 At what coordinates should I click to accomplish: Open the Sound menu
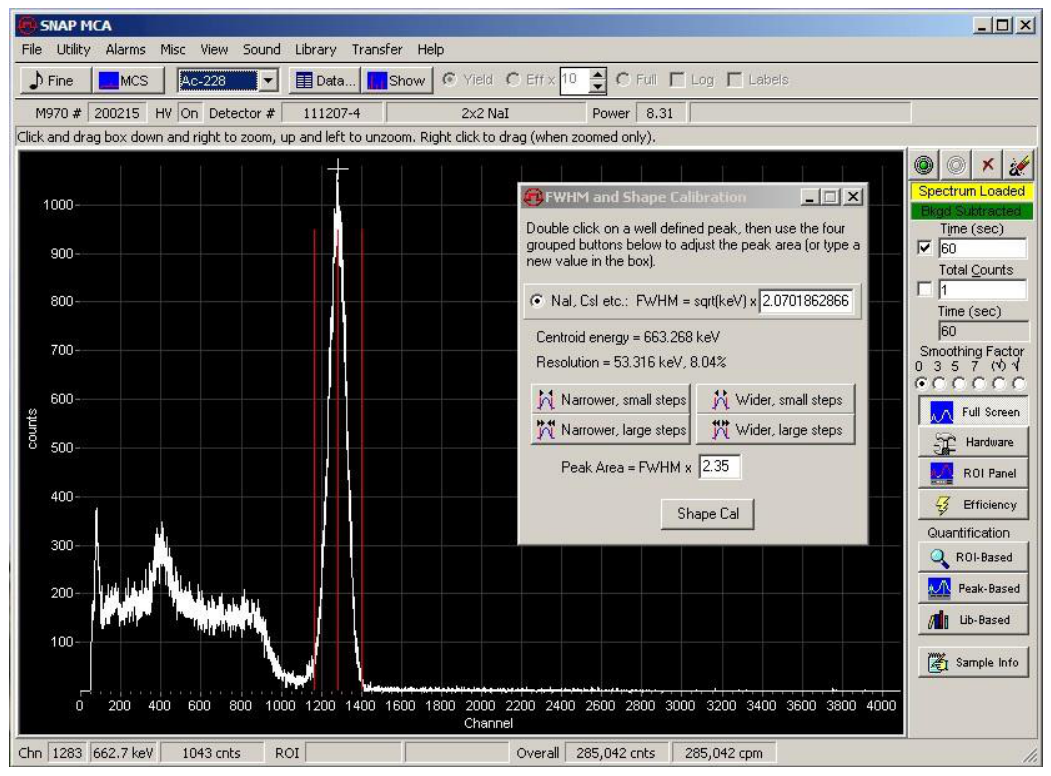tap(261, 50)
